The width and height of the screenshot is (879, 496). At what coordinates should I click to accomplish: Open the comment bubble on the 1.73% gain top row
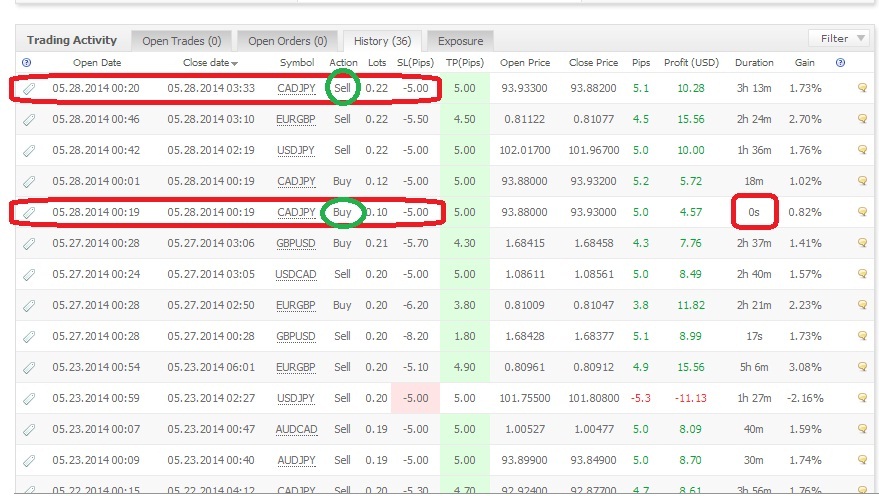862,88
